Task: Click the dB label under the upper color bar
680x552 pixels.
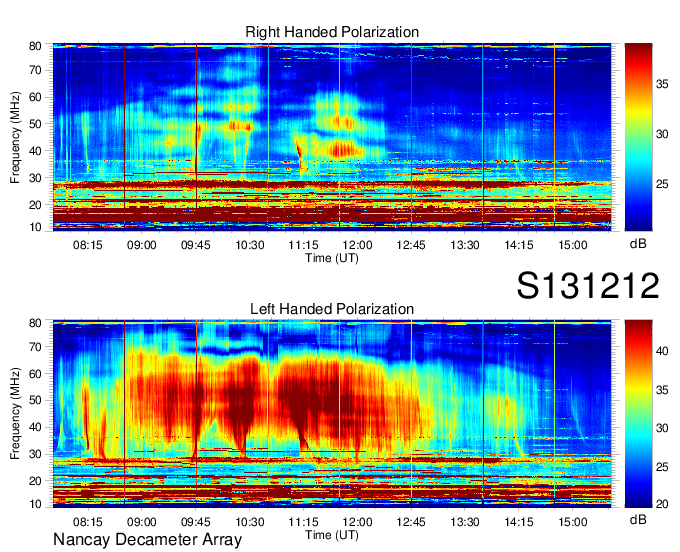Action: coord(638,244)
